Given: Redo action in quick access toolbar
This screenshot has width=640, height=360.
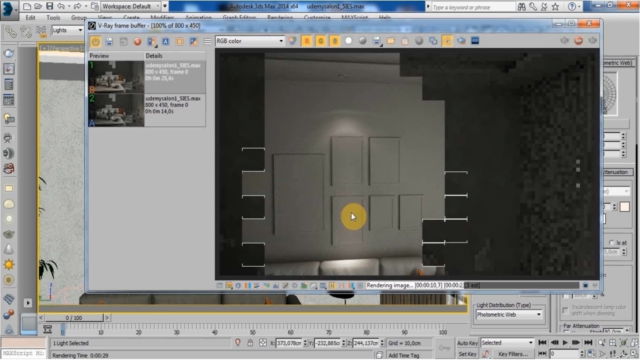Looking at the screenshot, I should click(x=77, y=6).
